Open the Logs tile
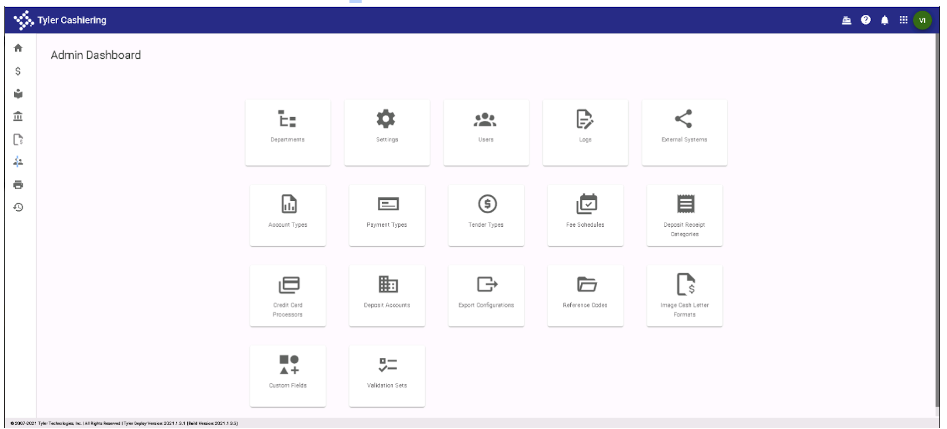Image resolution: width=947 pixels, height=429 pixels. [x=585, y=133]
